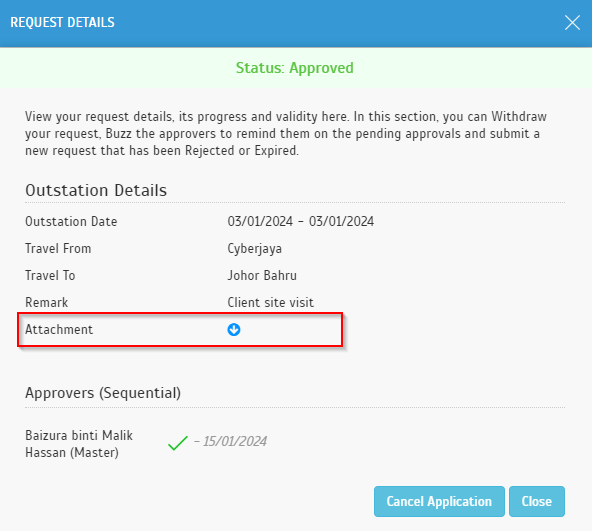Image resolution: width=592 pixels, height=531 pixels.
Task: Click the green approval checkmark icon
Action: (178, 443)
